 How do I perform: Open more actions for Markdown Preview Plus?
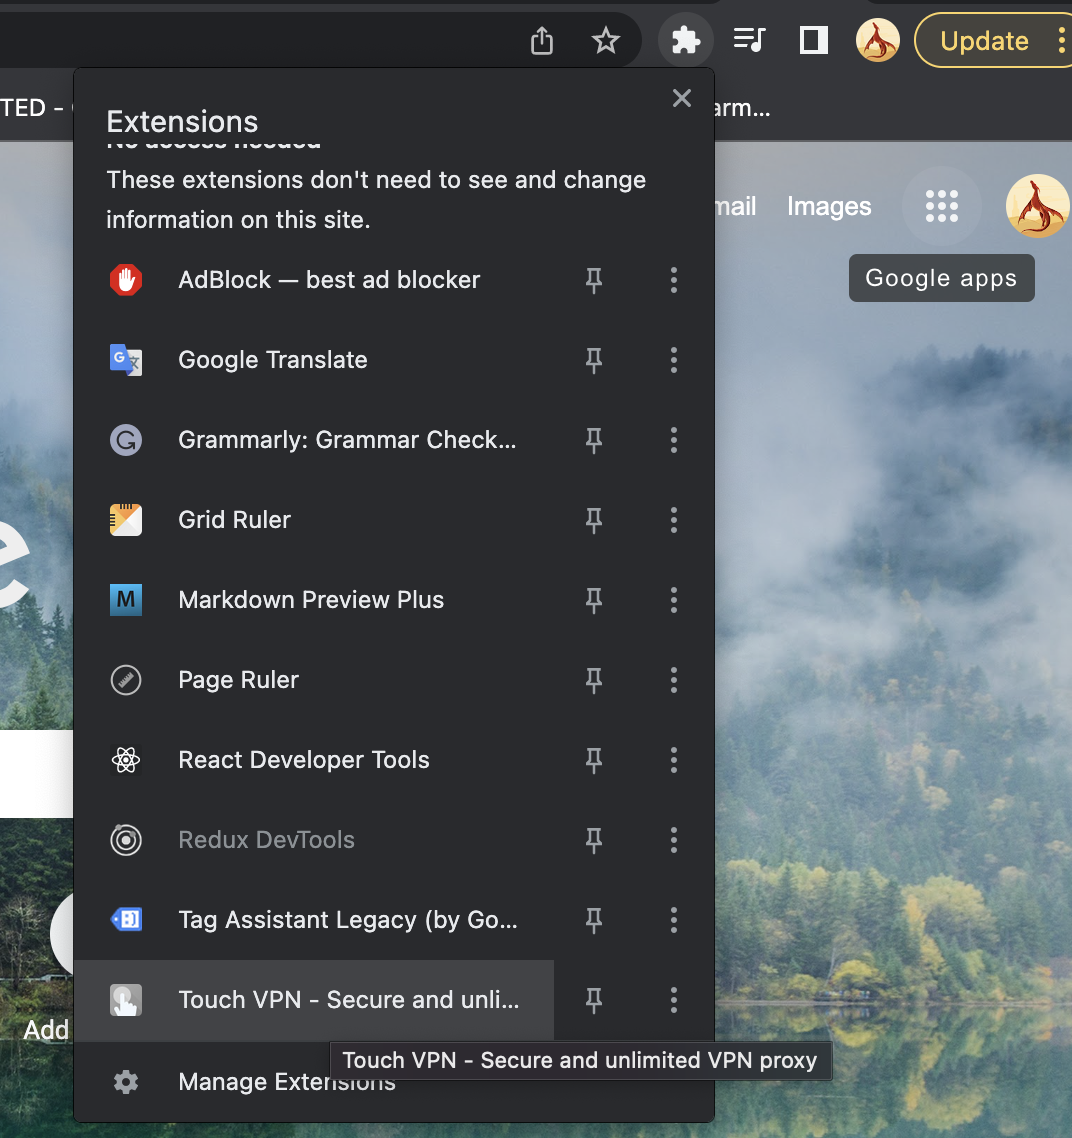674,599
